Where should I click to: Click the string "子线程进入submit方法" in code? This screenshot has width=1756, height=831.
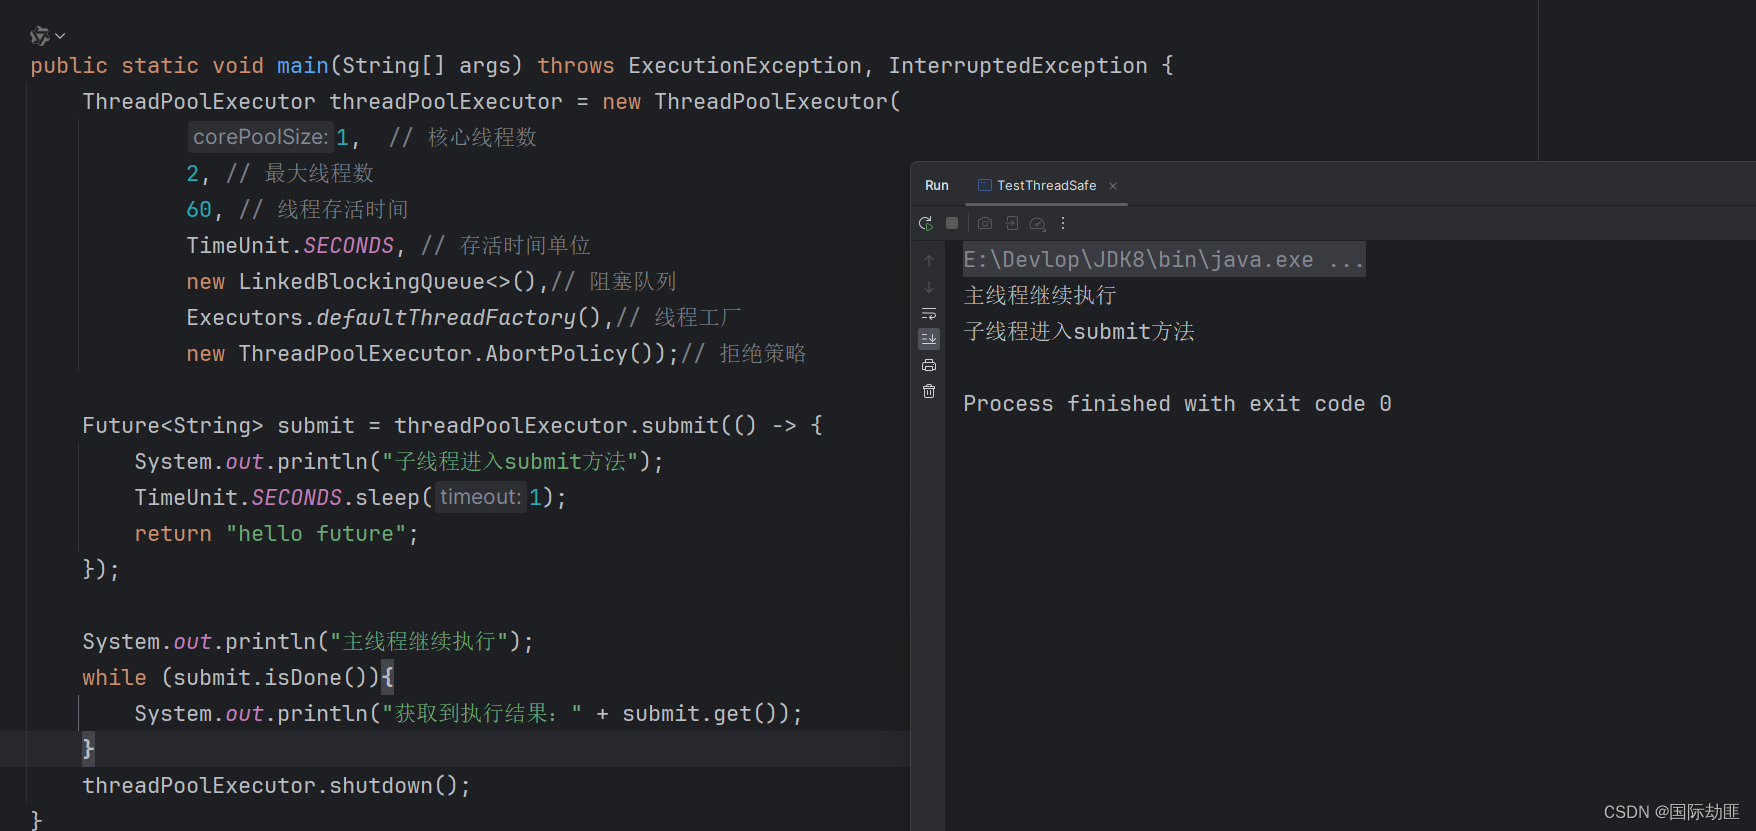(x=510, y=462)
